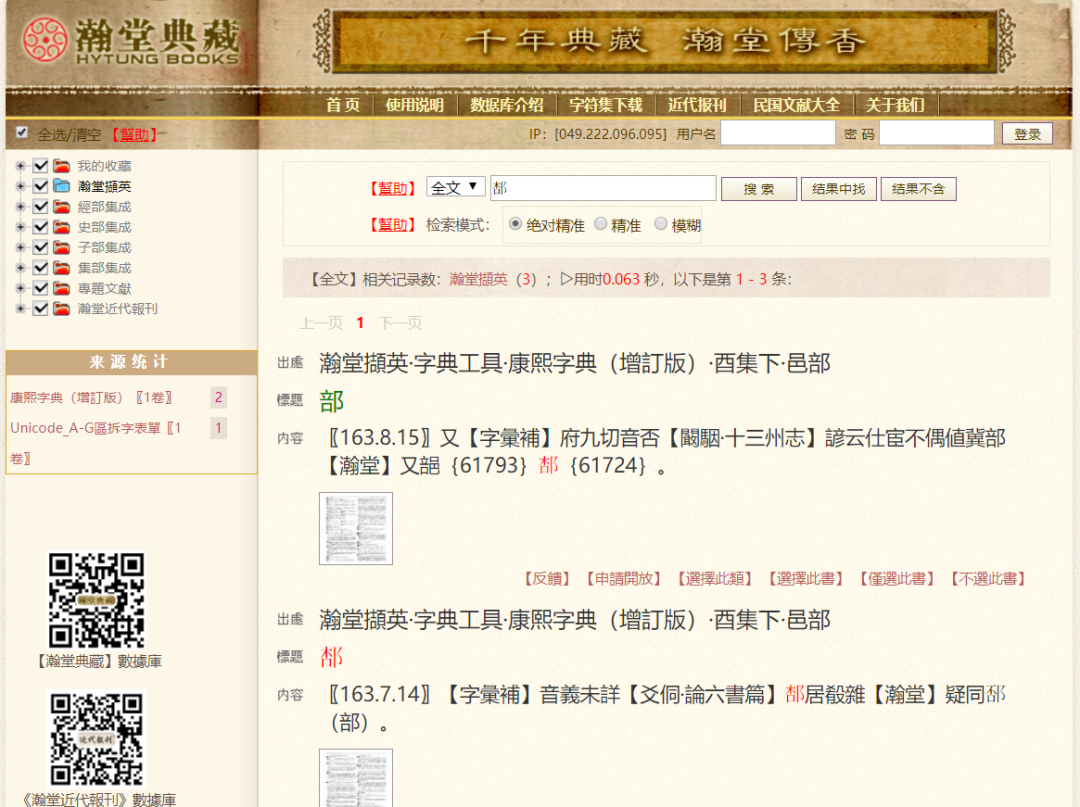Uncheck the 集部集成 checkbox
The image size is (1080, 807).
tap(41, 267)
